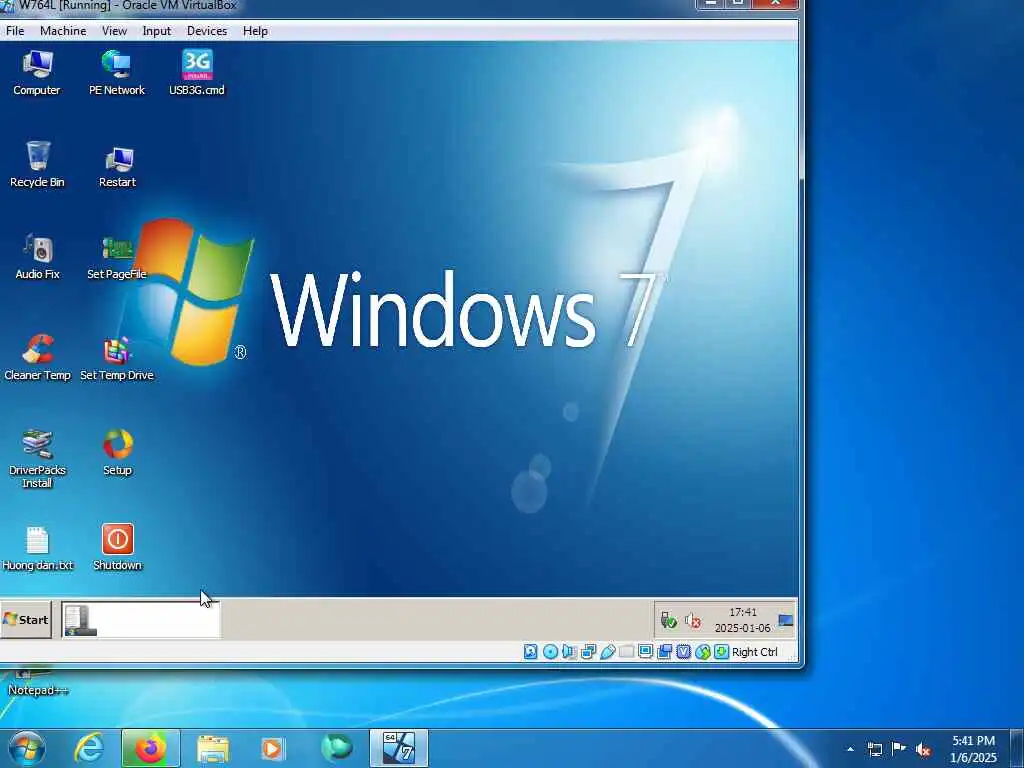Click the VirtualBox audio status indicator
This screenshot has height=768, width=1024.
click(569, 652)
